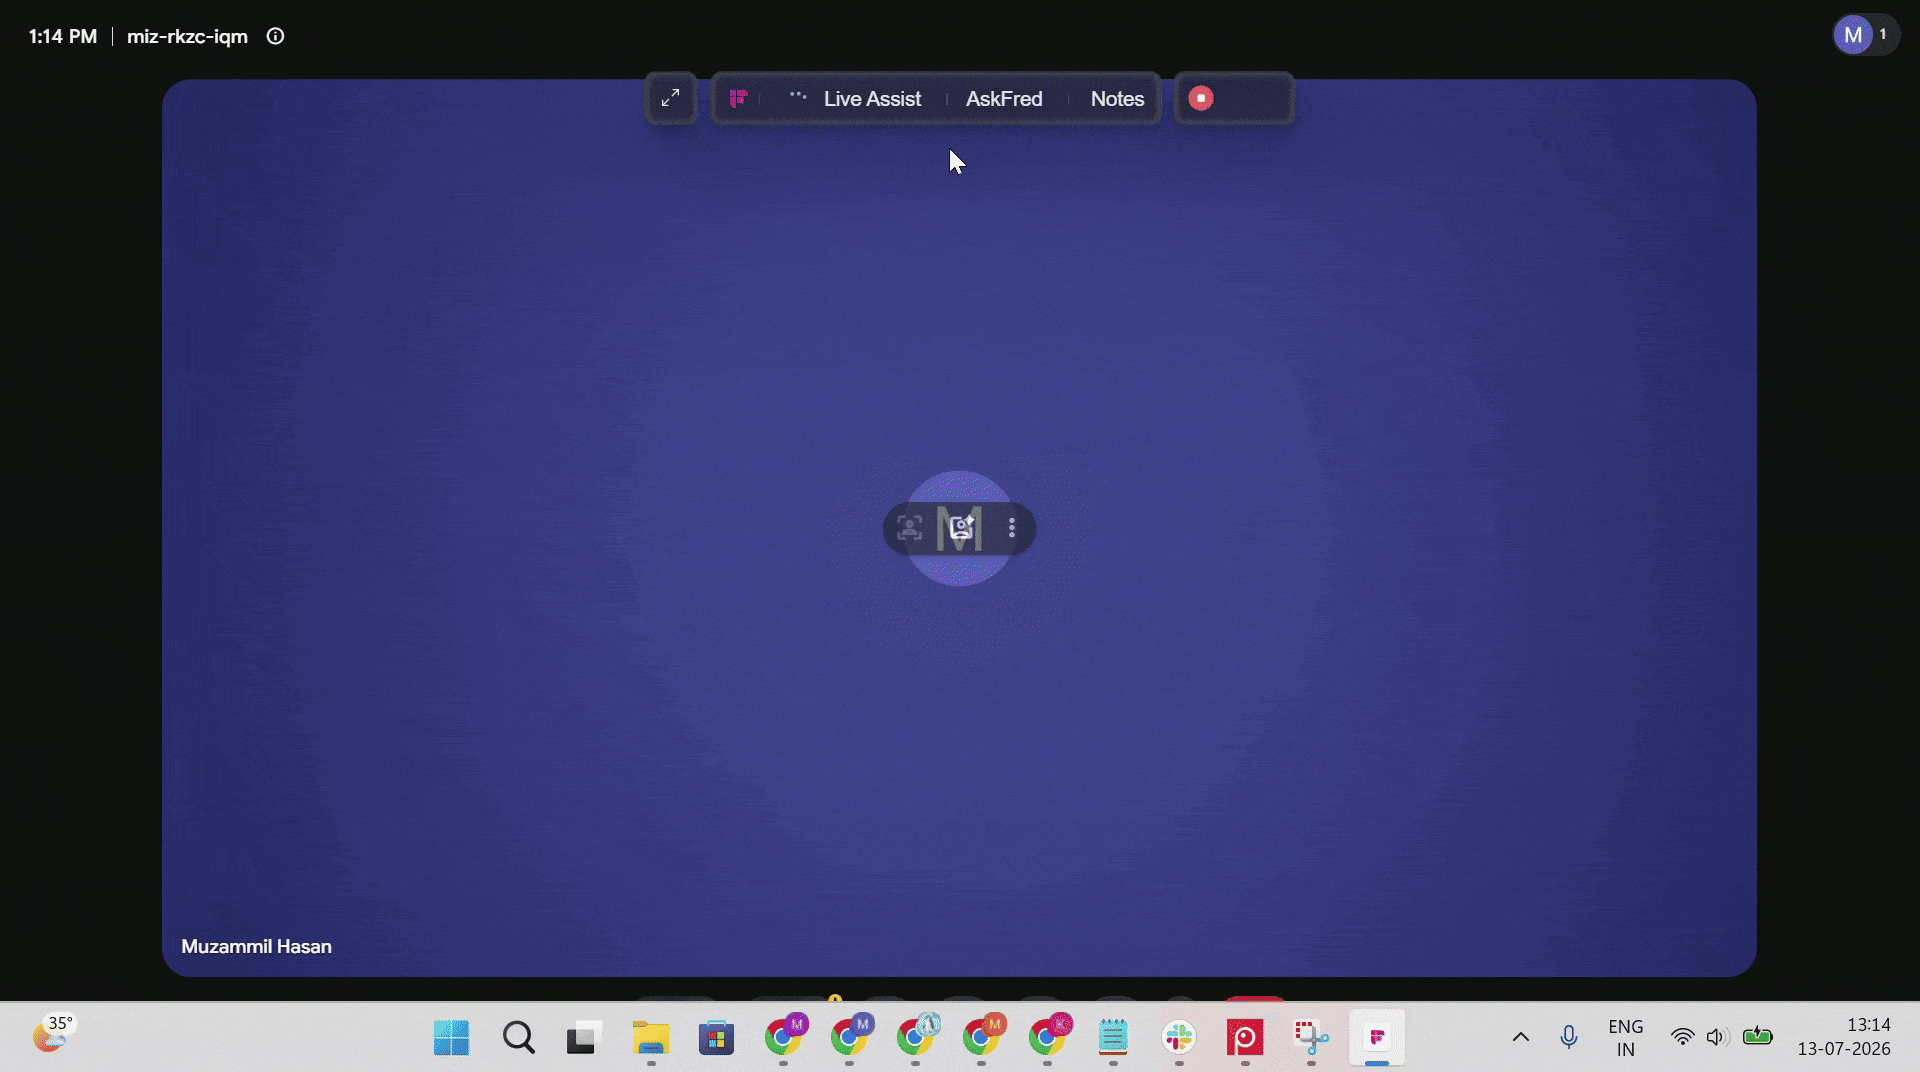Open Snipping Tool from the taskbar
1920x1072 pixels.
(x=1311, y=1038)
